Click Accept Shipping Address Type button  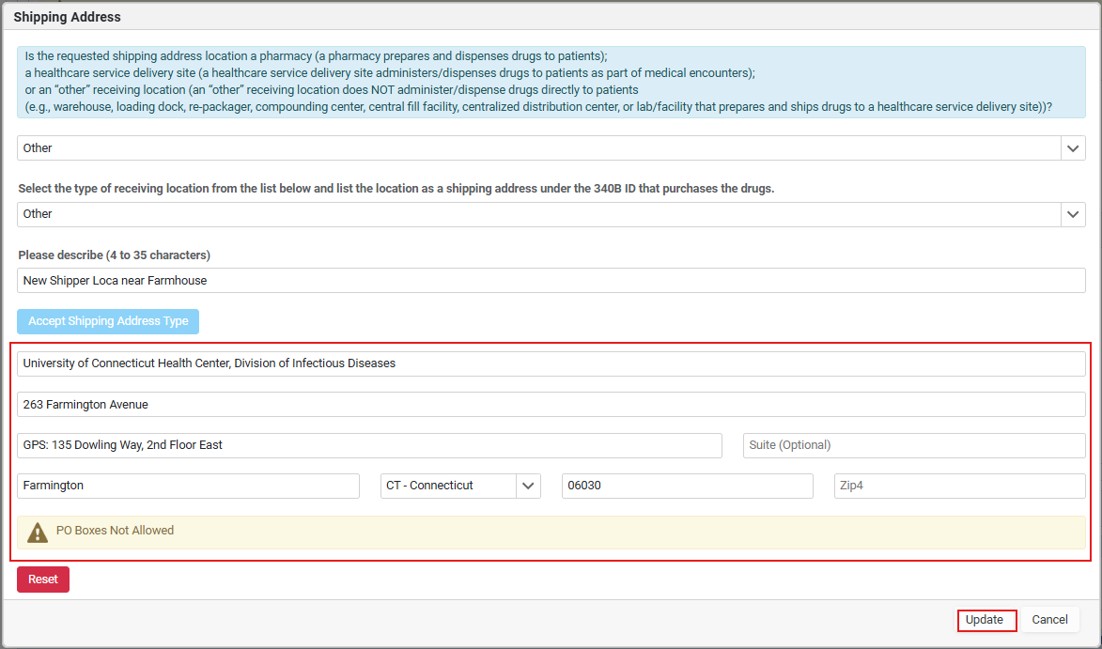[108, 321]
